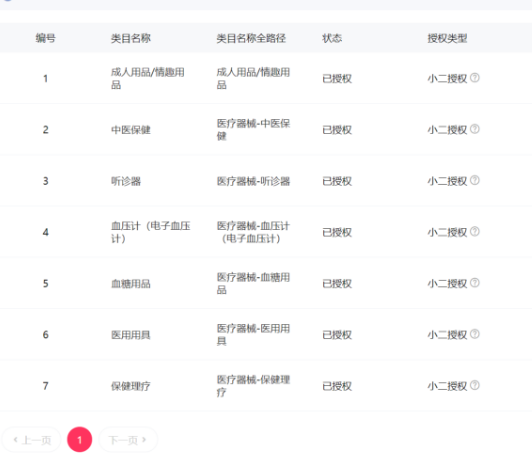This screenshot has width=532, height=453.
Task: Click the 小二授权 text in row 7
Action: pos(447,386)
